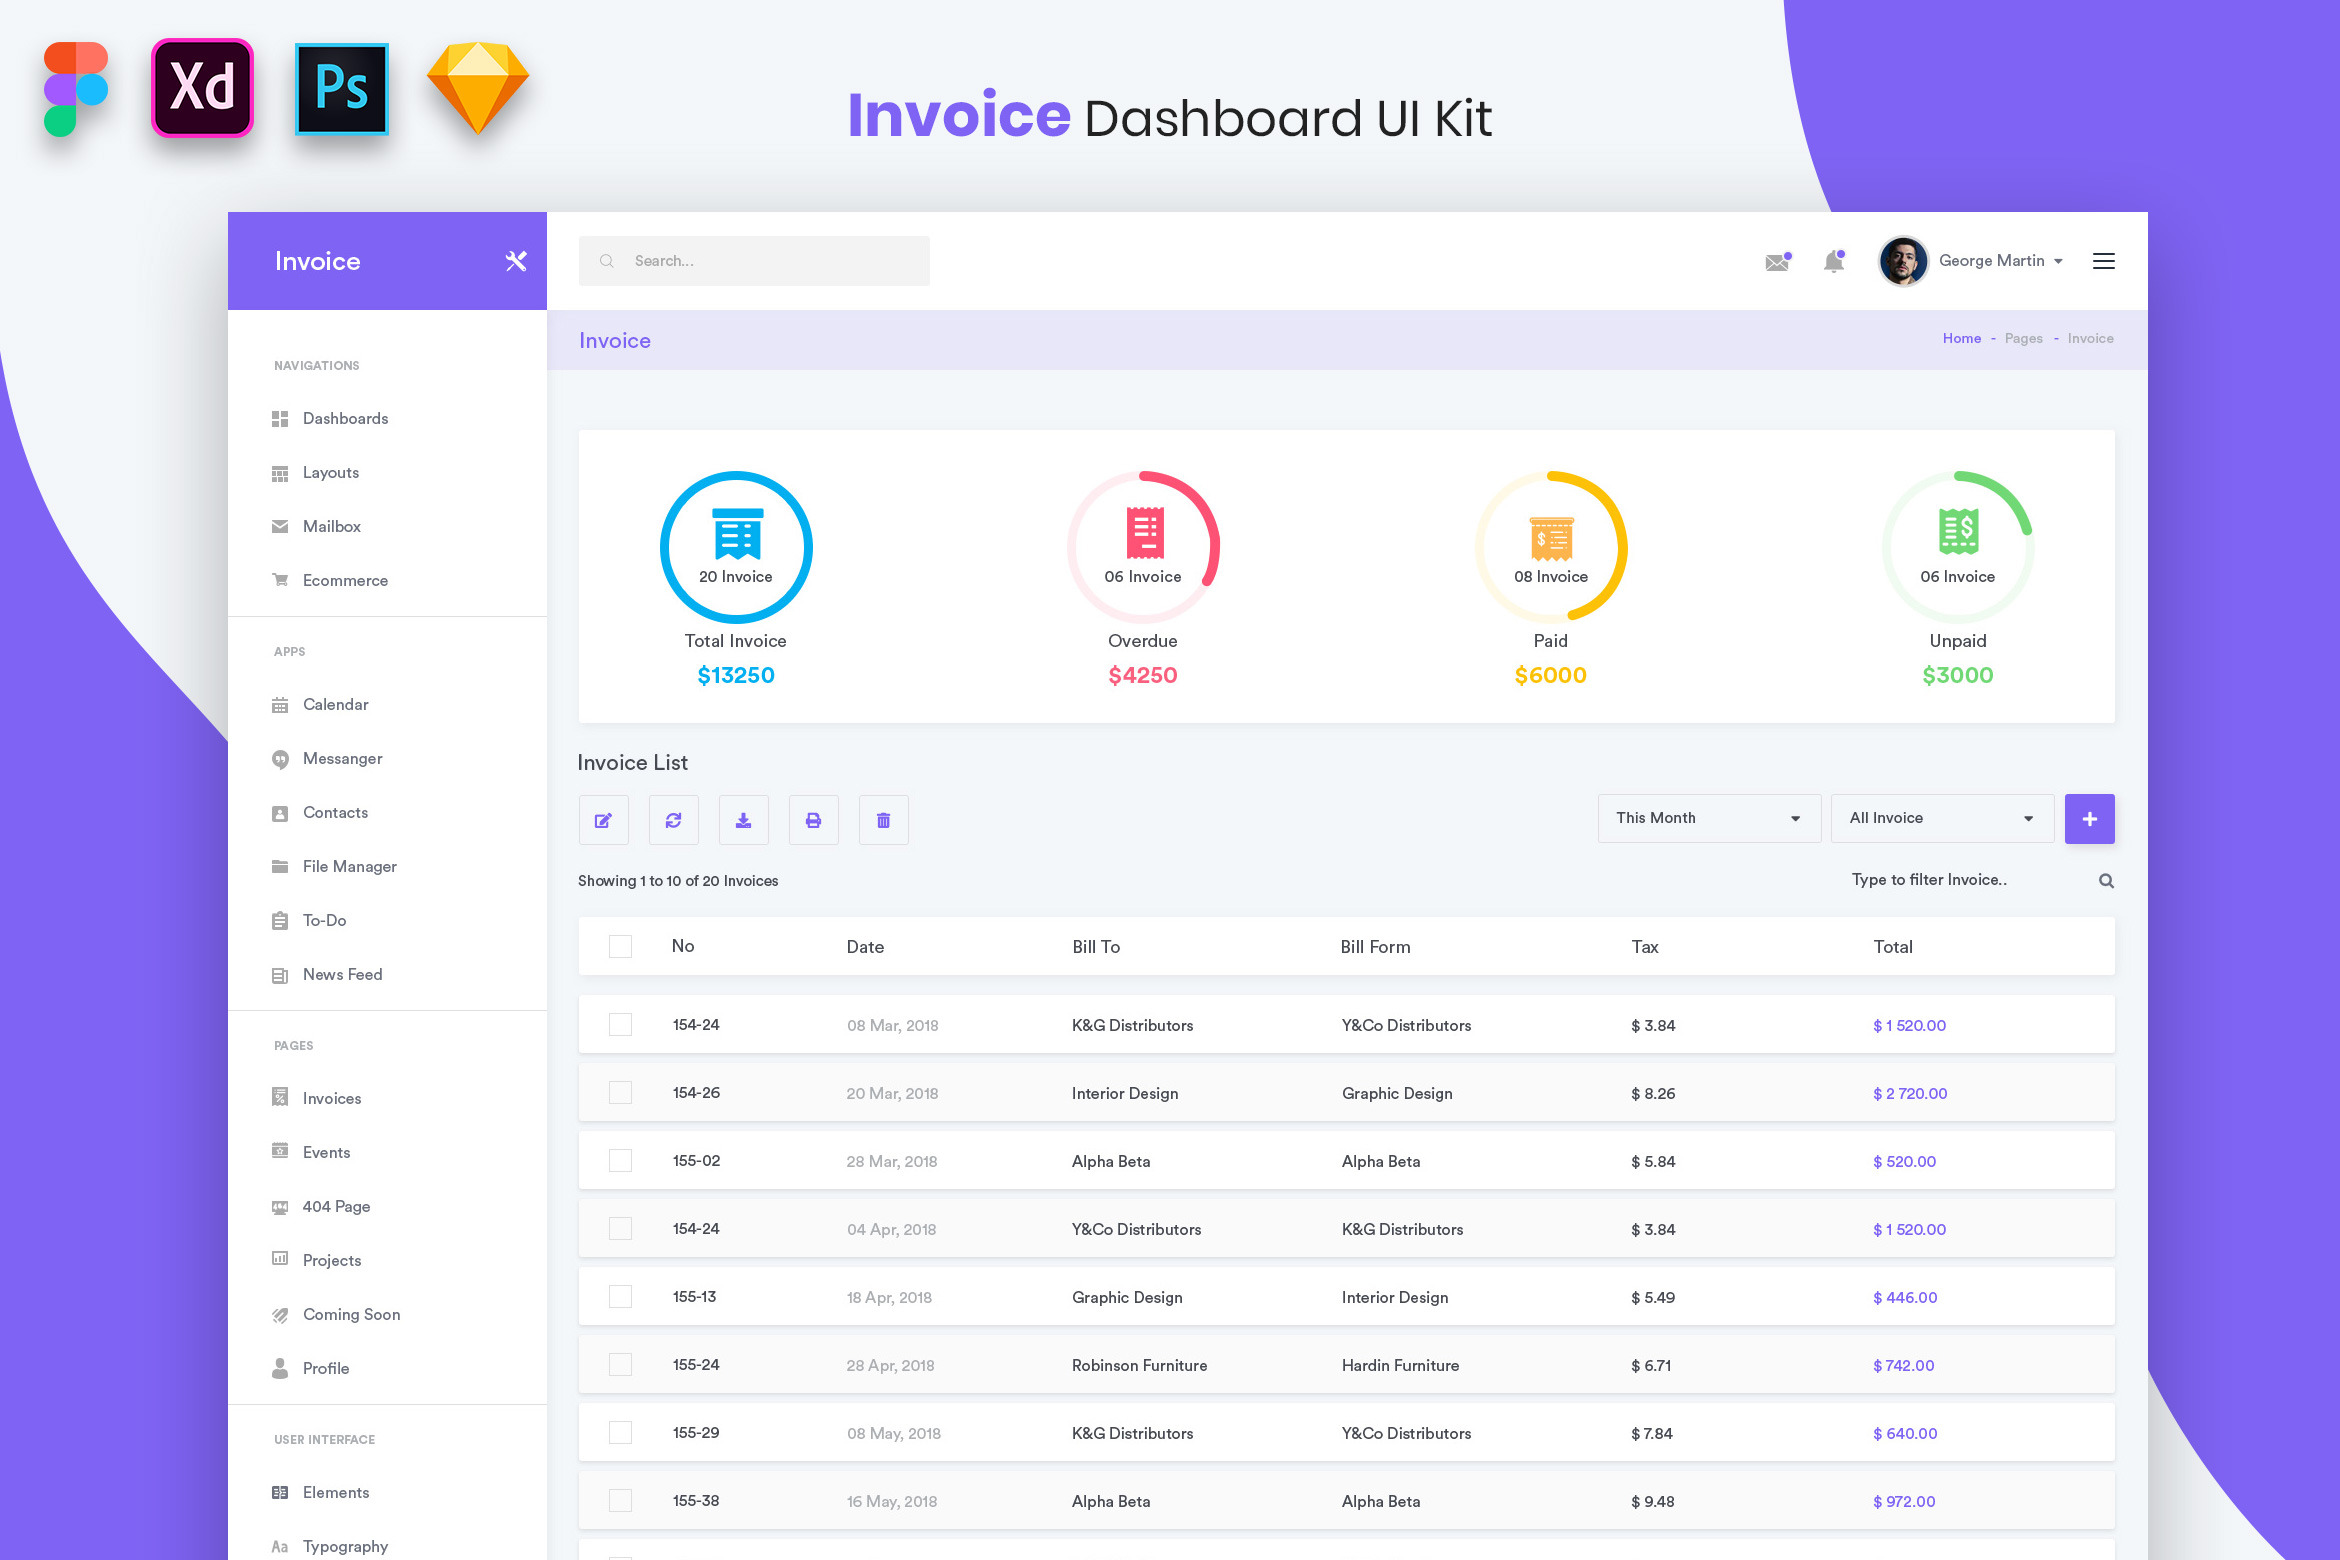
Task: Click the Overdue circular progress ring
Action: click(x=1142, y=547)
